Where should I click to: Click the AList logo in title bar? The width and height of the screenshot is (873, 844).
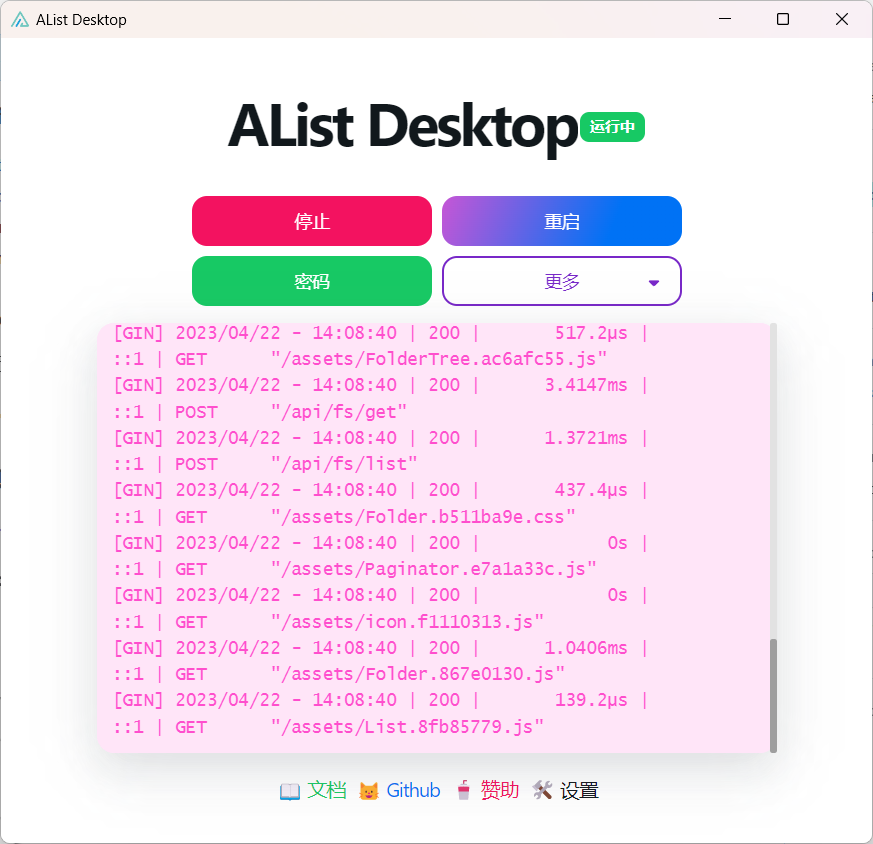pos(19,19)
